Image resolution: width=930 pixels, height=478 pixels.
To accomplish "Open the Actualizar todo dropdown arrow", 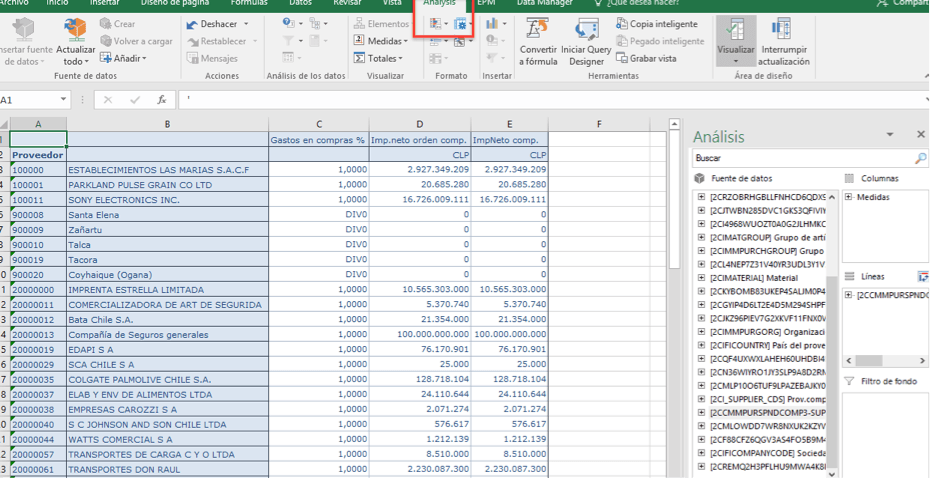I will tap(87, 62).
